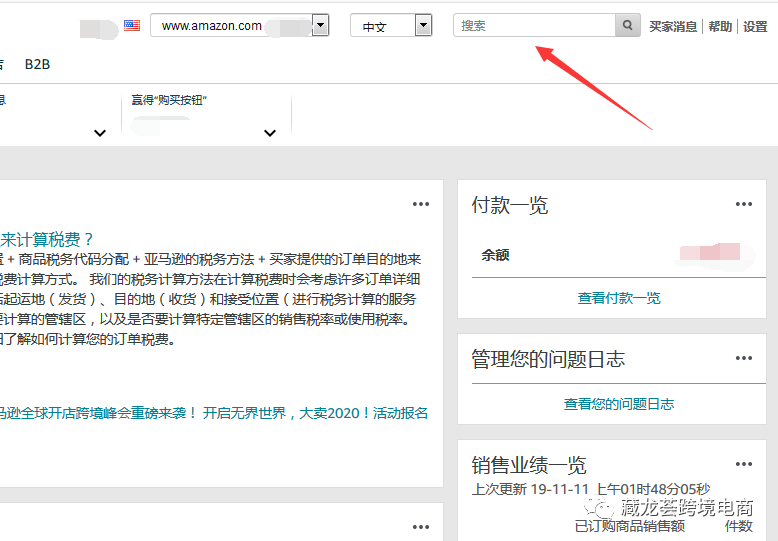Open the 来计算税费？ headline link

click(x=47, y=240)
